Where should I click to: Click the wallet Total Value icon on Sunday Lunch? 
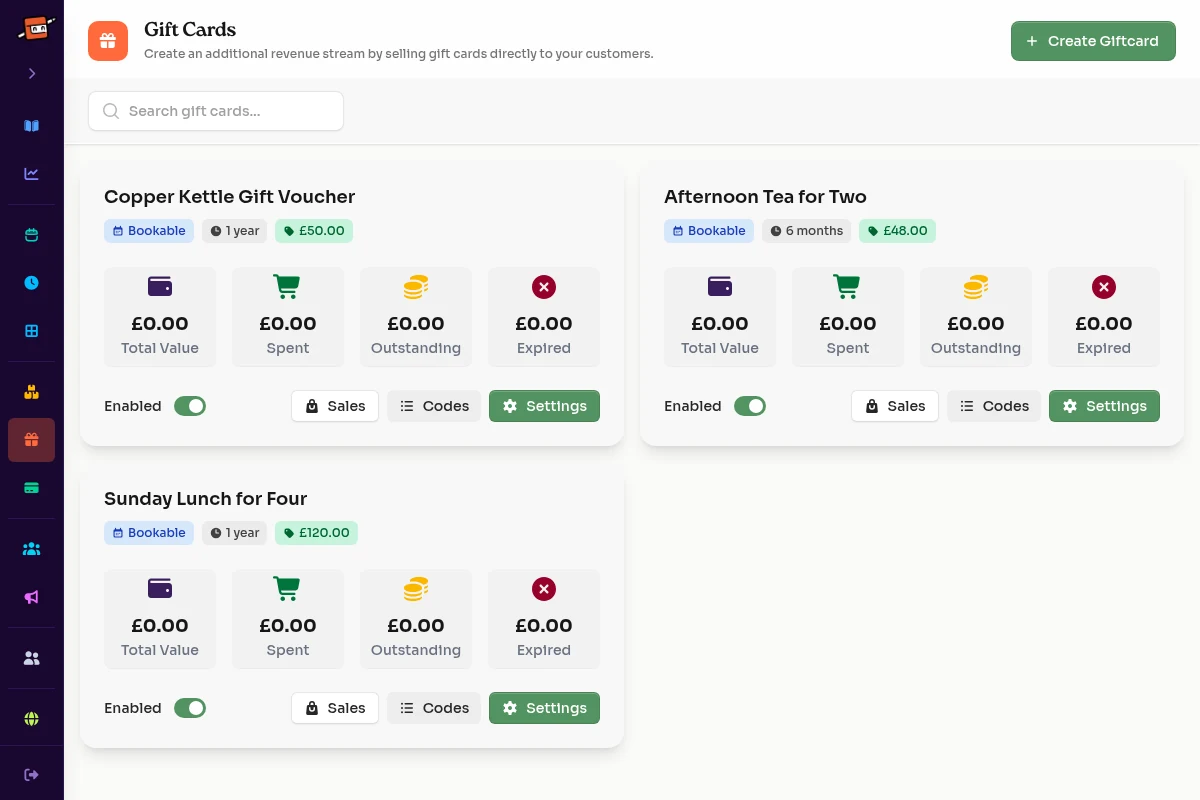pyautogui.click(x=160, y=589)
